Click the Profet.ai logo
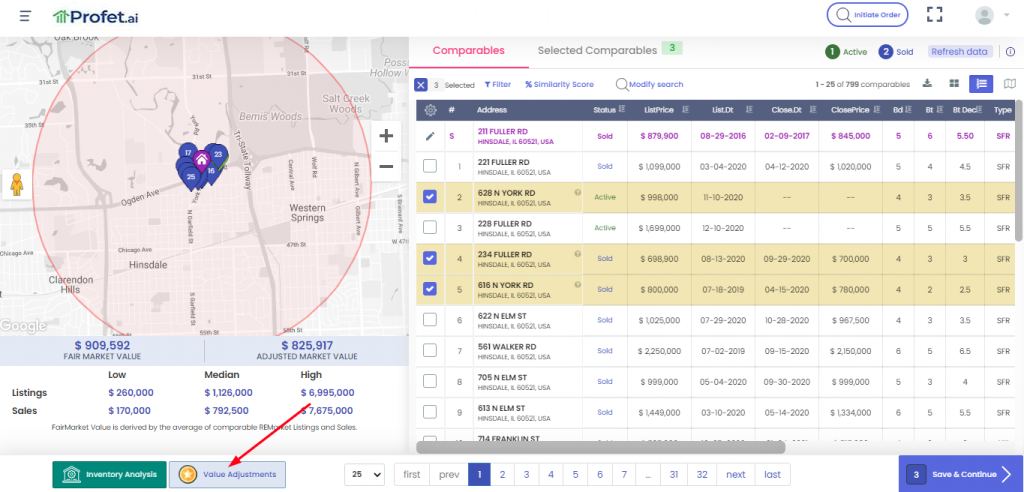This screenshot has height=492, width=1024. tap(95, 16)
